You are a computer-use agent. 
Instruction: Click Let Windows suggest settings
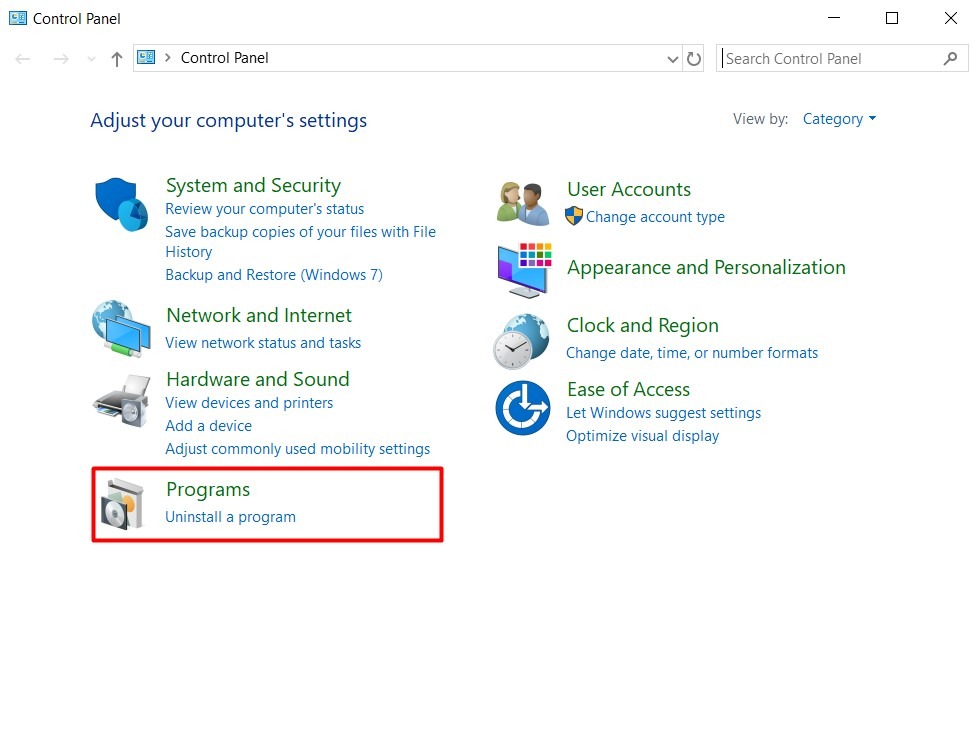(x=663, y=413)
